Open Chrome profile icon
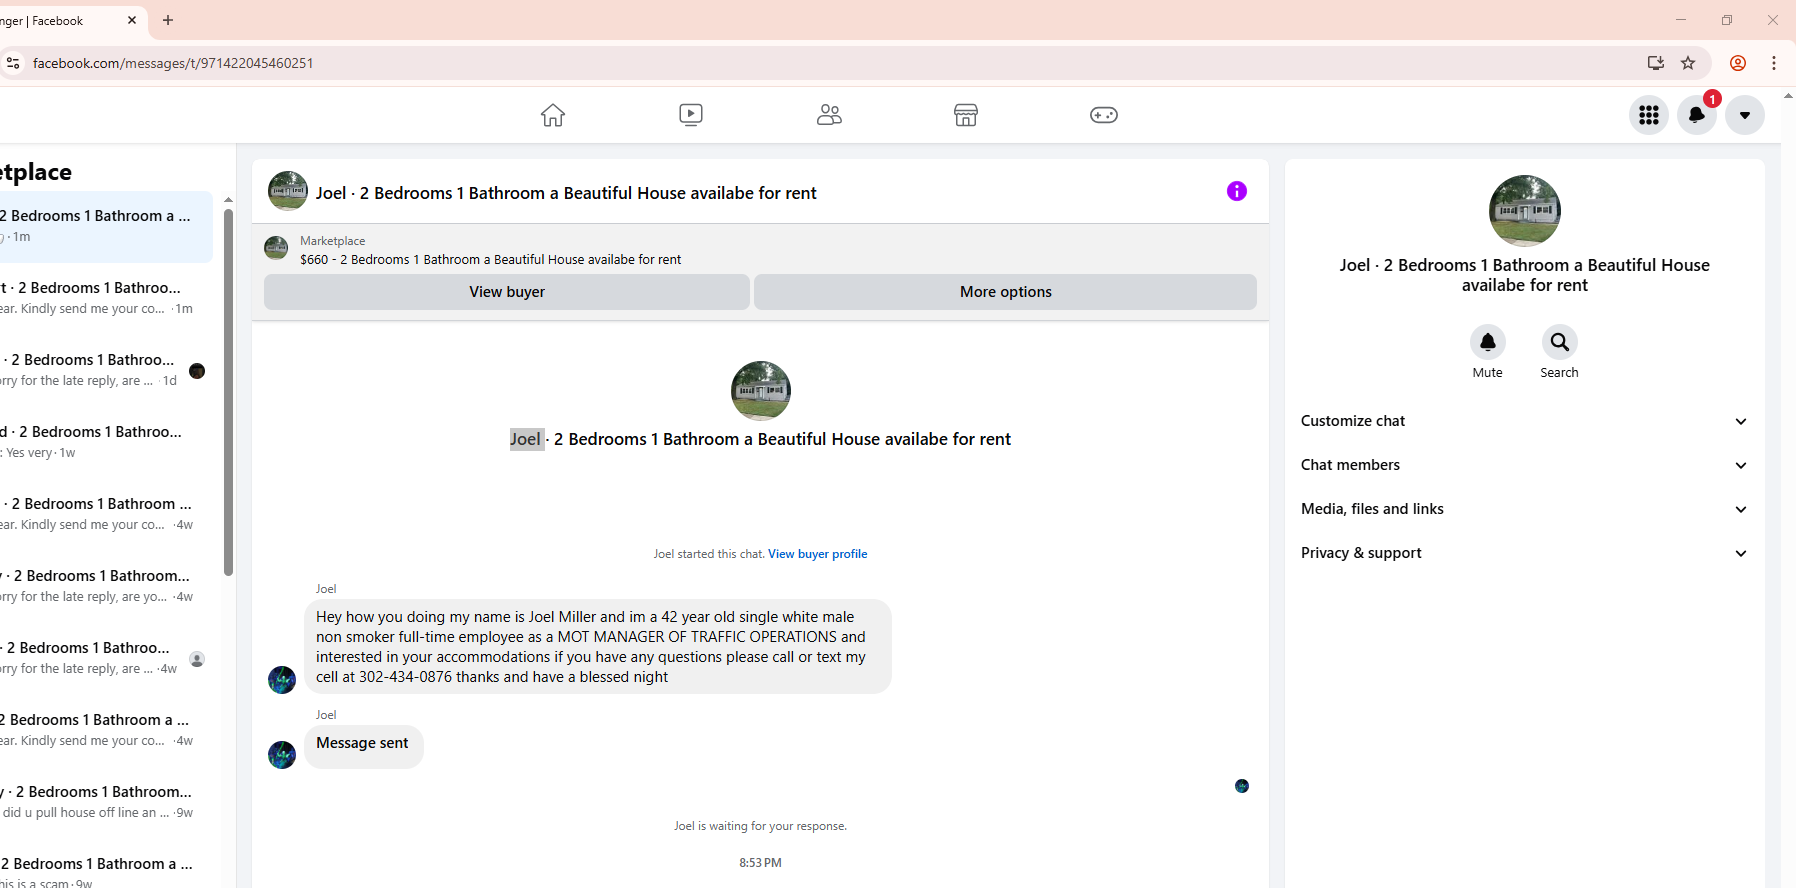This screenshot has height=888, width=1796. tap(1738, 63)
